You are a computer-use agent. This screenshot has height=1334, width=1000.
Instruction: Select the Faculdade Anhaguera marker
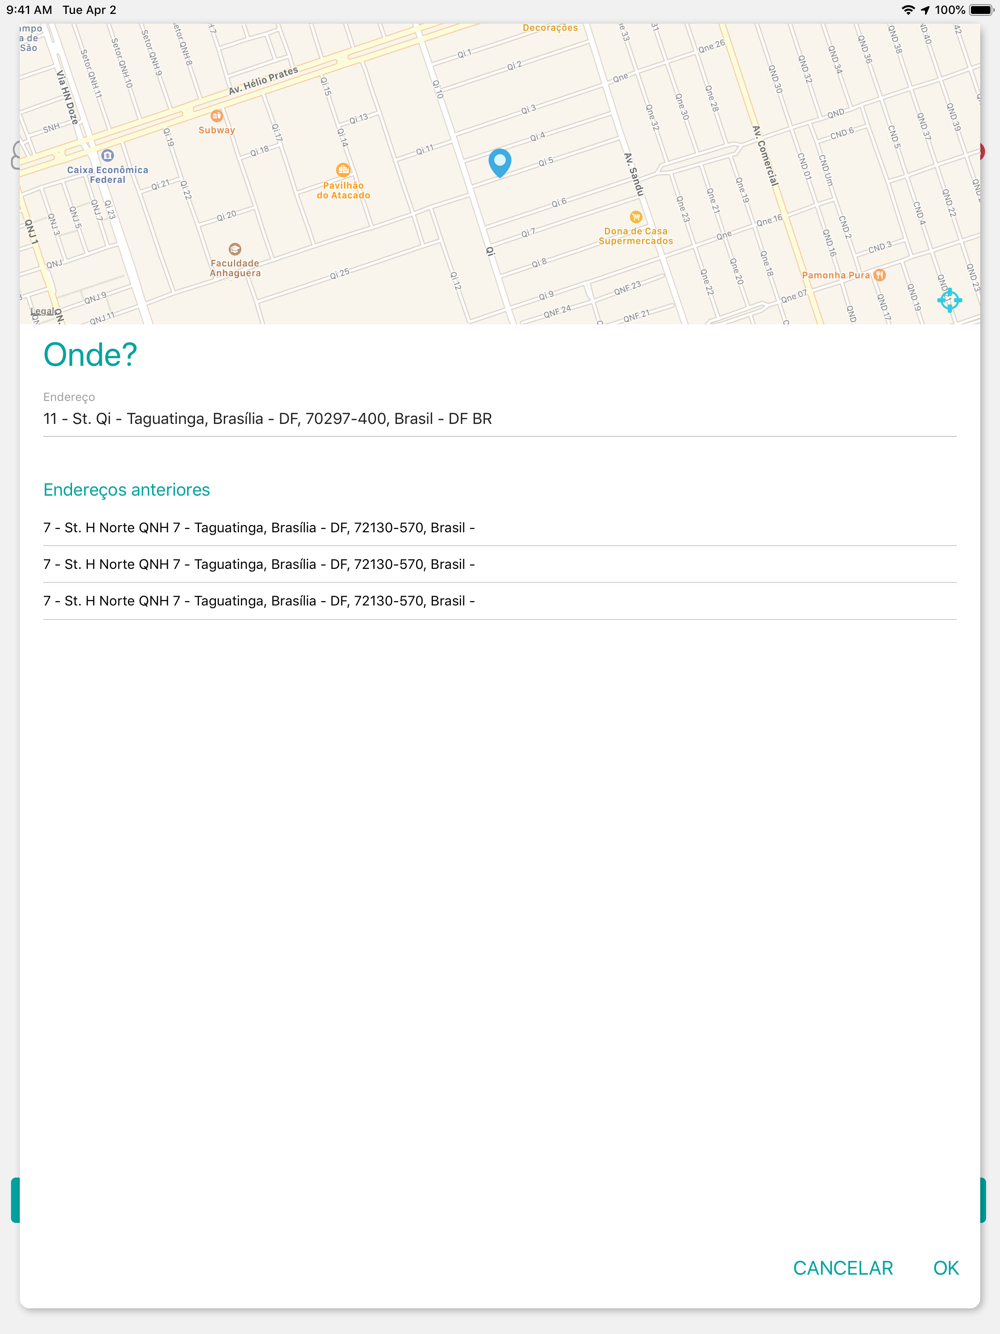(235, 249)
